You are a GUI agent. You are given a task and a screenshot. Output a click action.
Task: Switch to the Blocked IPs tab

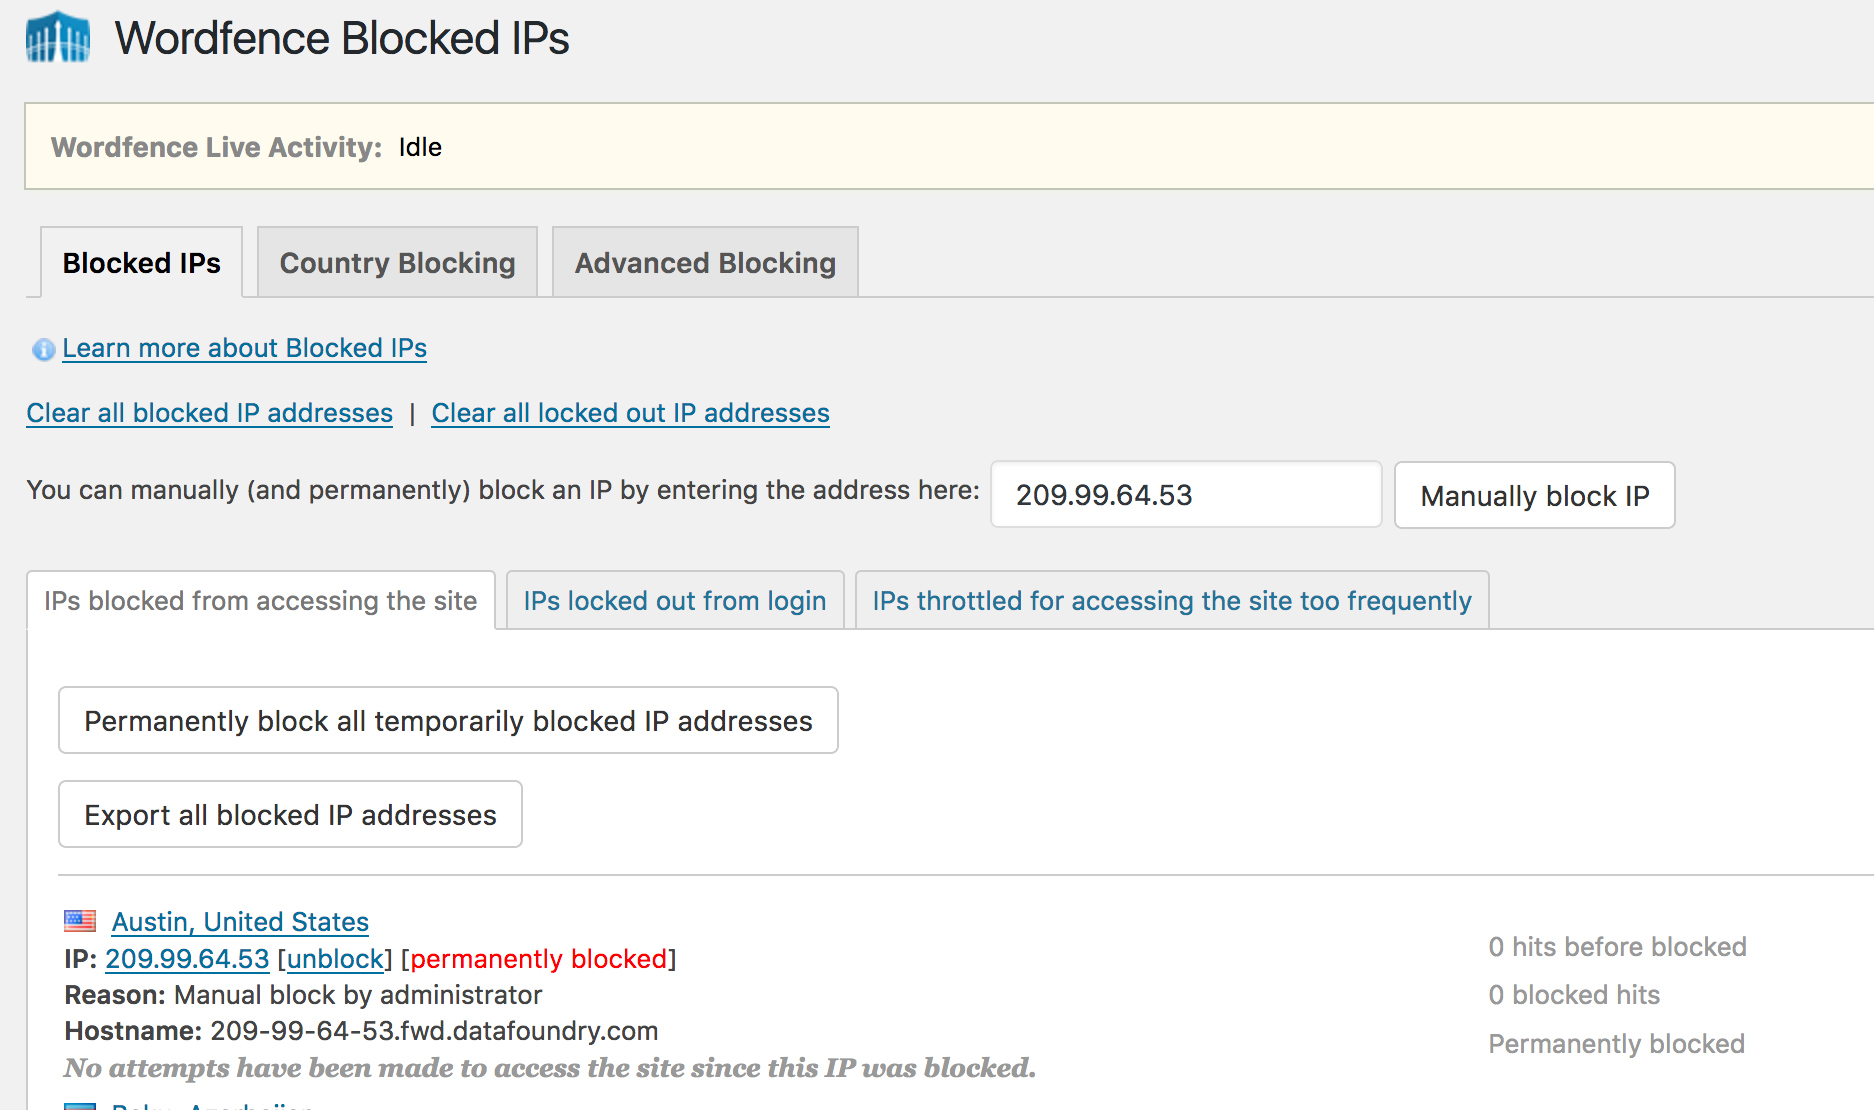coord(141,263)
